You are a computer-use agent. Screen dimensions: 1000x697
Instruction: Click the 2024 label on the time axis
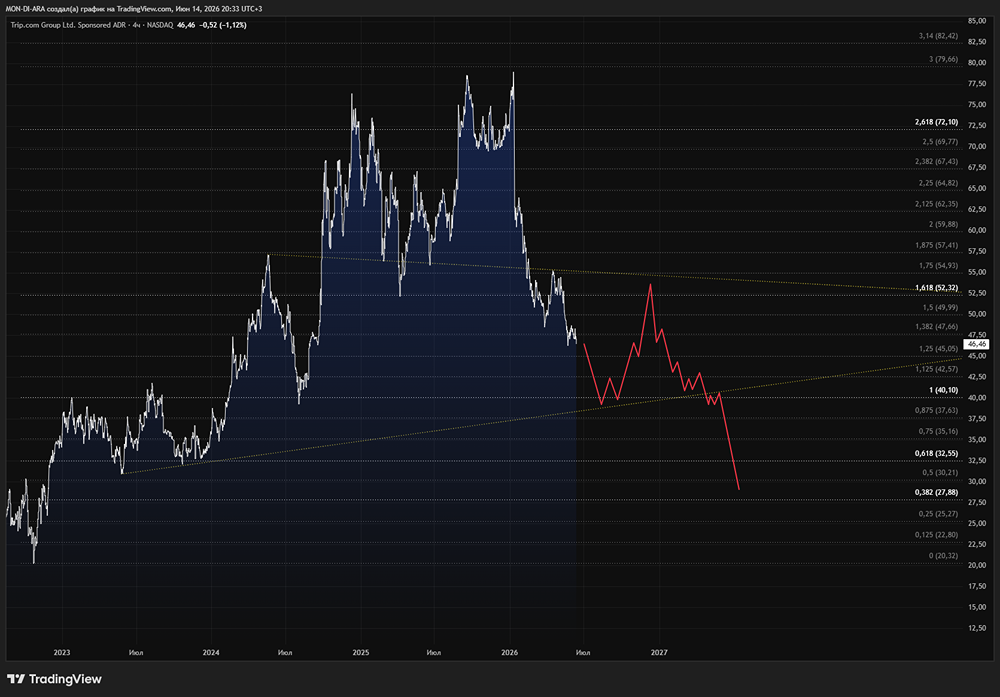(211, 652)
